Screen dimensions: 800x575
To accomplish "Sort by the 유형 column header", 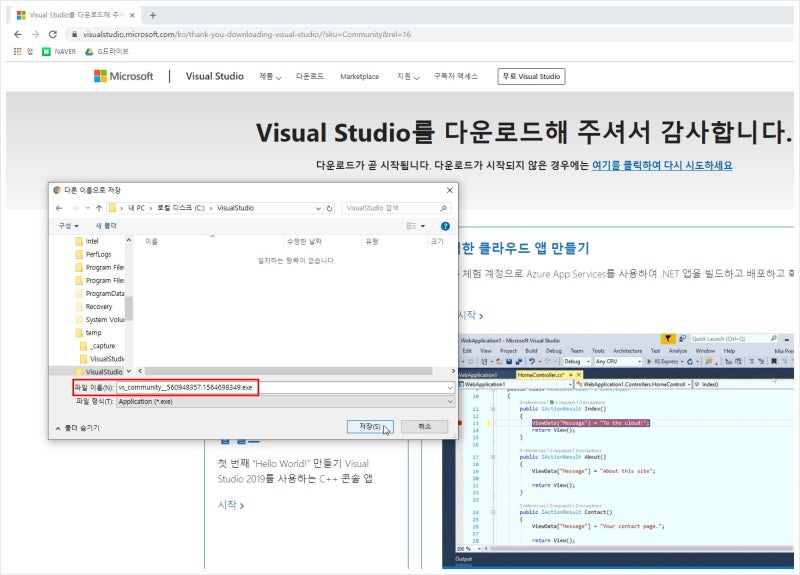I will pos(372,242).
